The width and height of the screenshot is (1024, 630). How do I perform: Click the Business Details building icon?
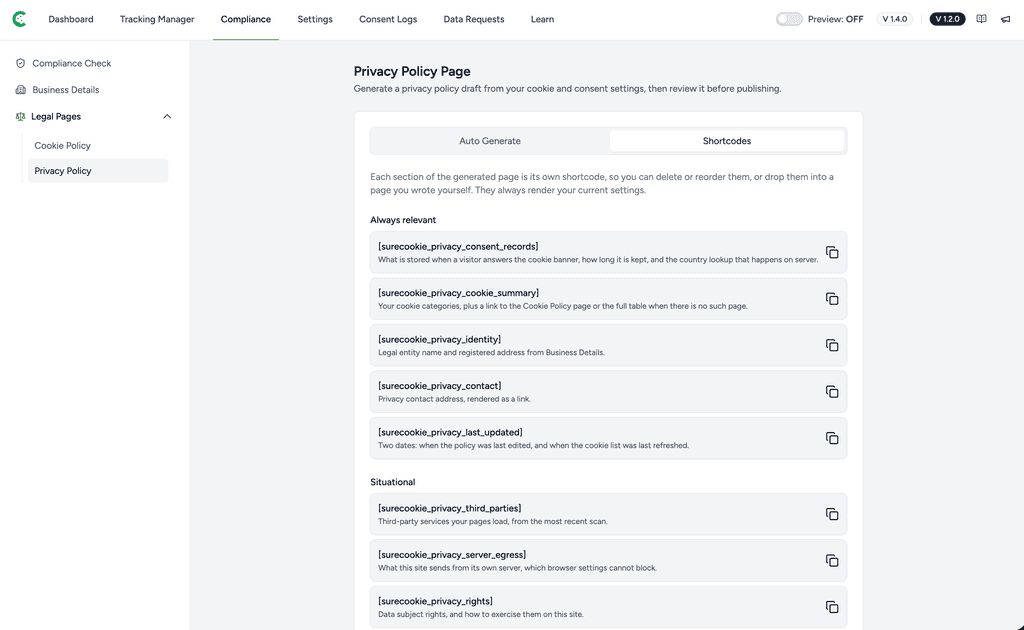(x=20, y=89)
